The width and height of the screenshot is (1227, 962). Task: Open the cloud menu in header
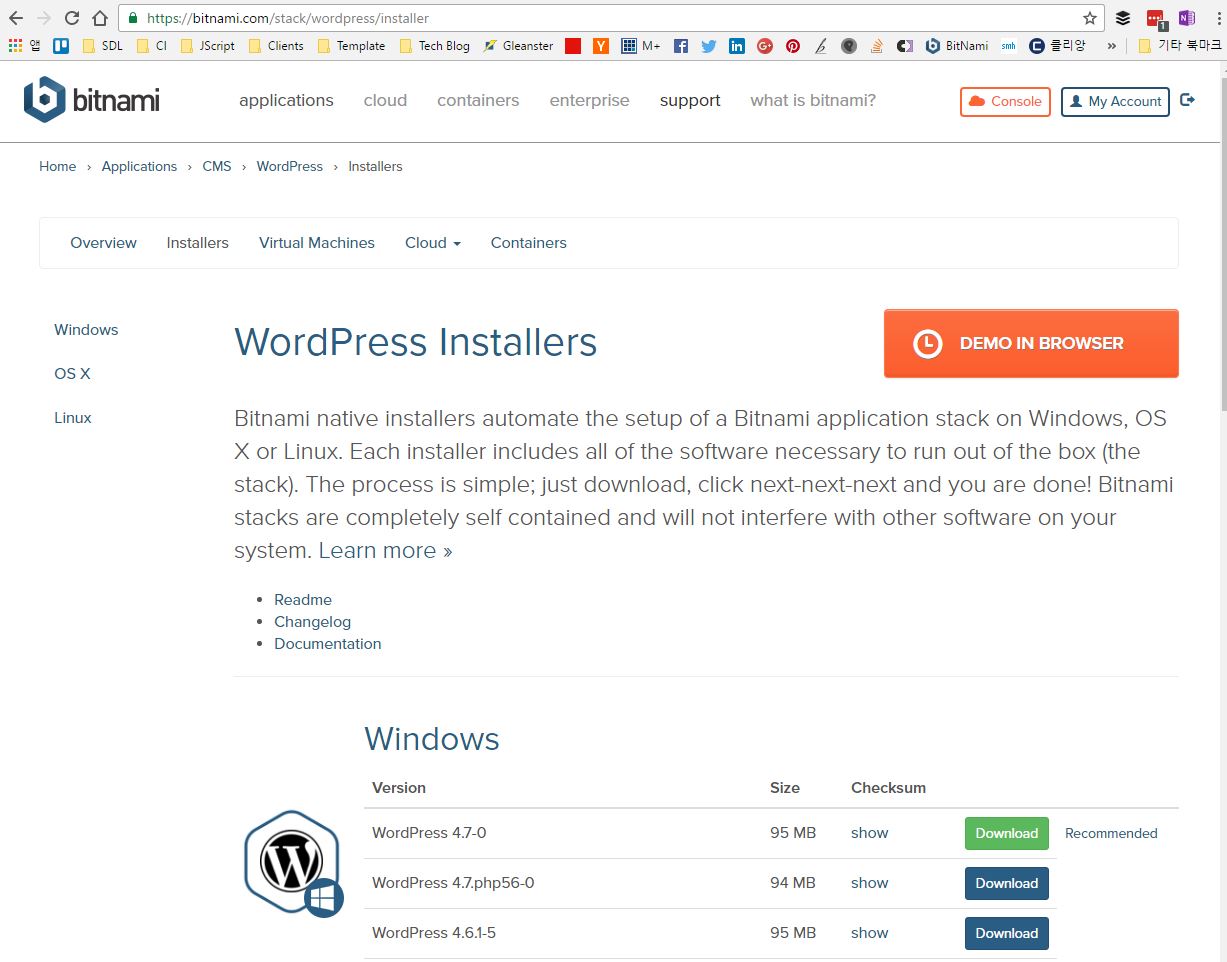point(385,101)
